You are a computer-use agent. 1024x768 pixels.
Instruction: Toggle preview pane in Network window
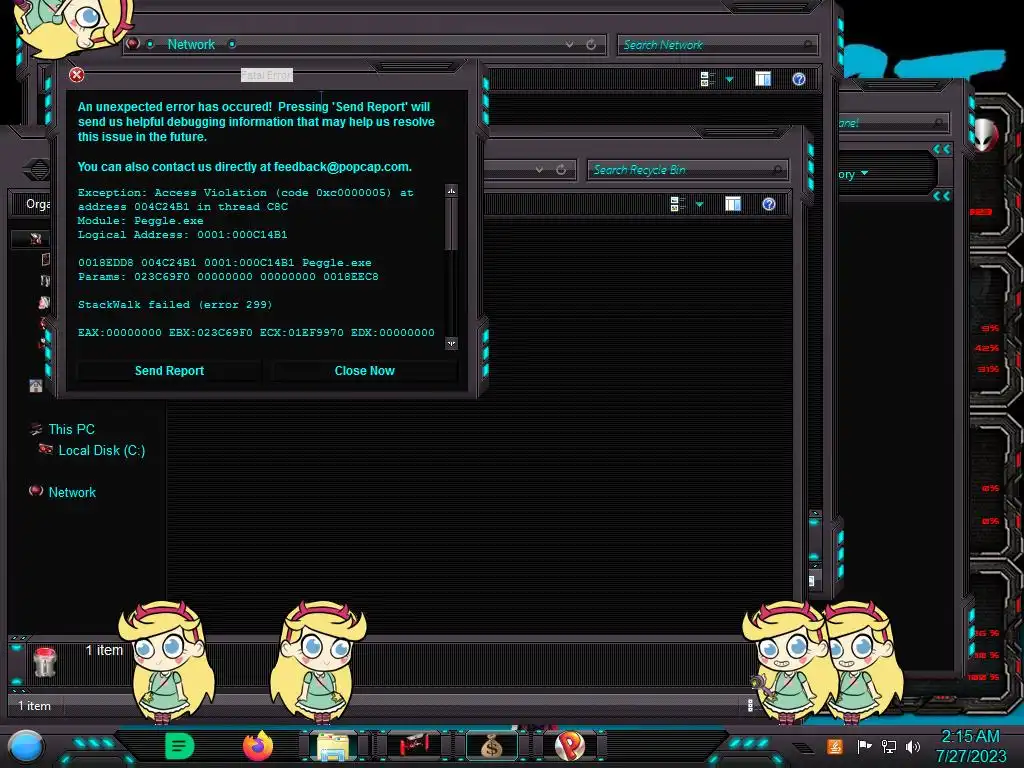[763, 79]
